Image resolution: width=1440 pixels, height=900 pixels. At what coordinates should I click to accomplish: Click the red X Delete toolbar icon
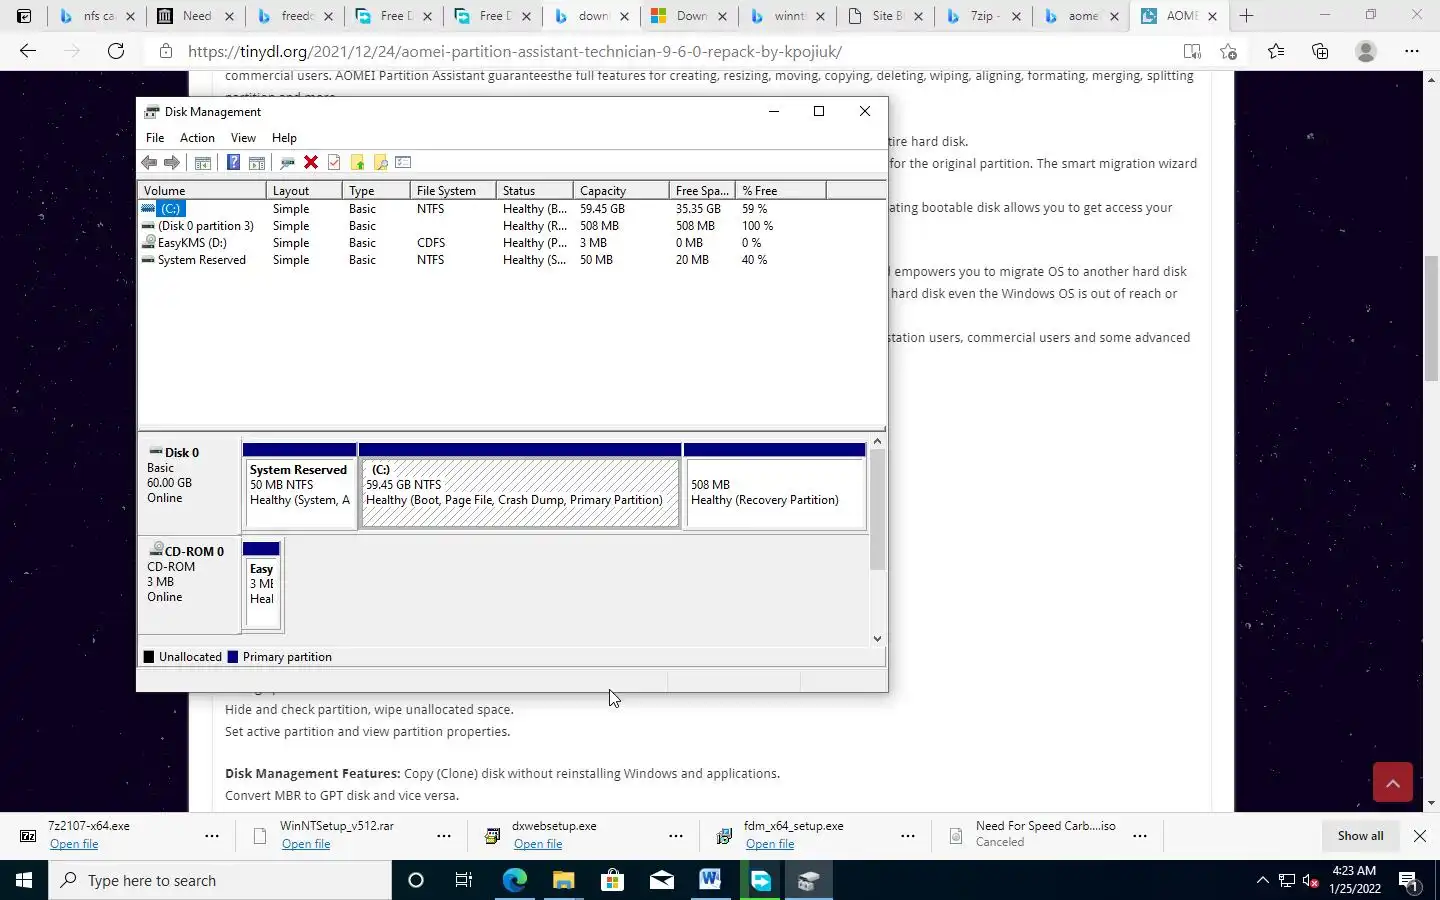[x=311, y=163]
